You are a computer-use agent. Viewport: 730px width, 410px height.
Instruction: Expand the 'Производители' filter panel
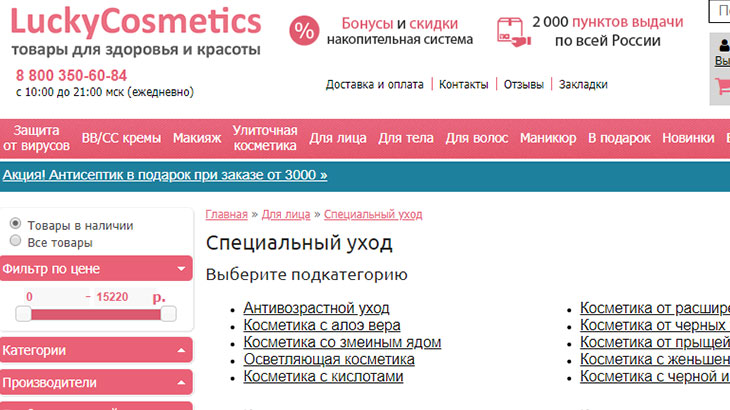coord(181,382)
